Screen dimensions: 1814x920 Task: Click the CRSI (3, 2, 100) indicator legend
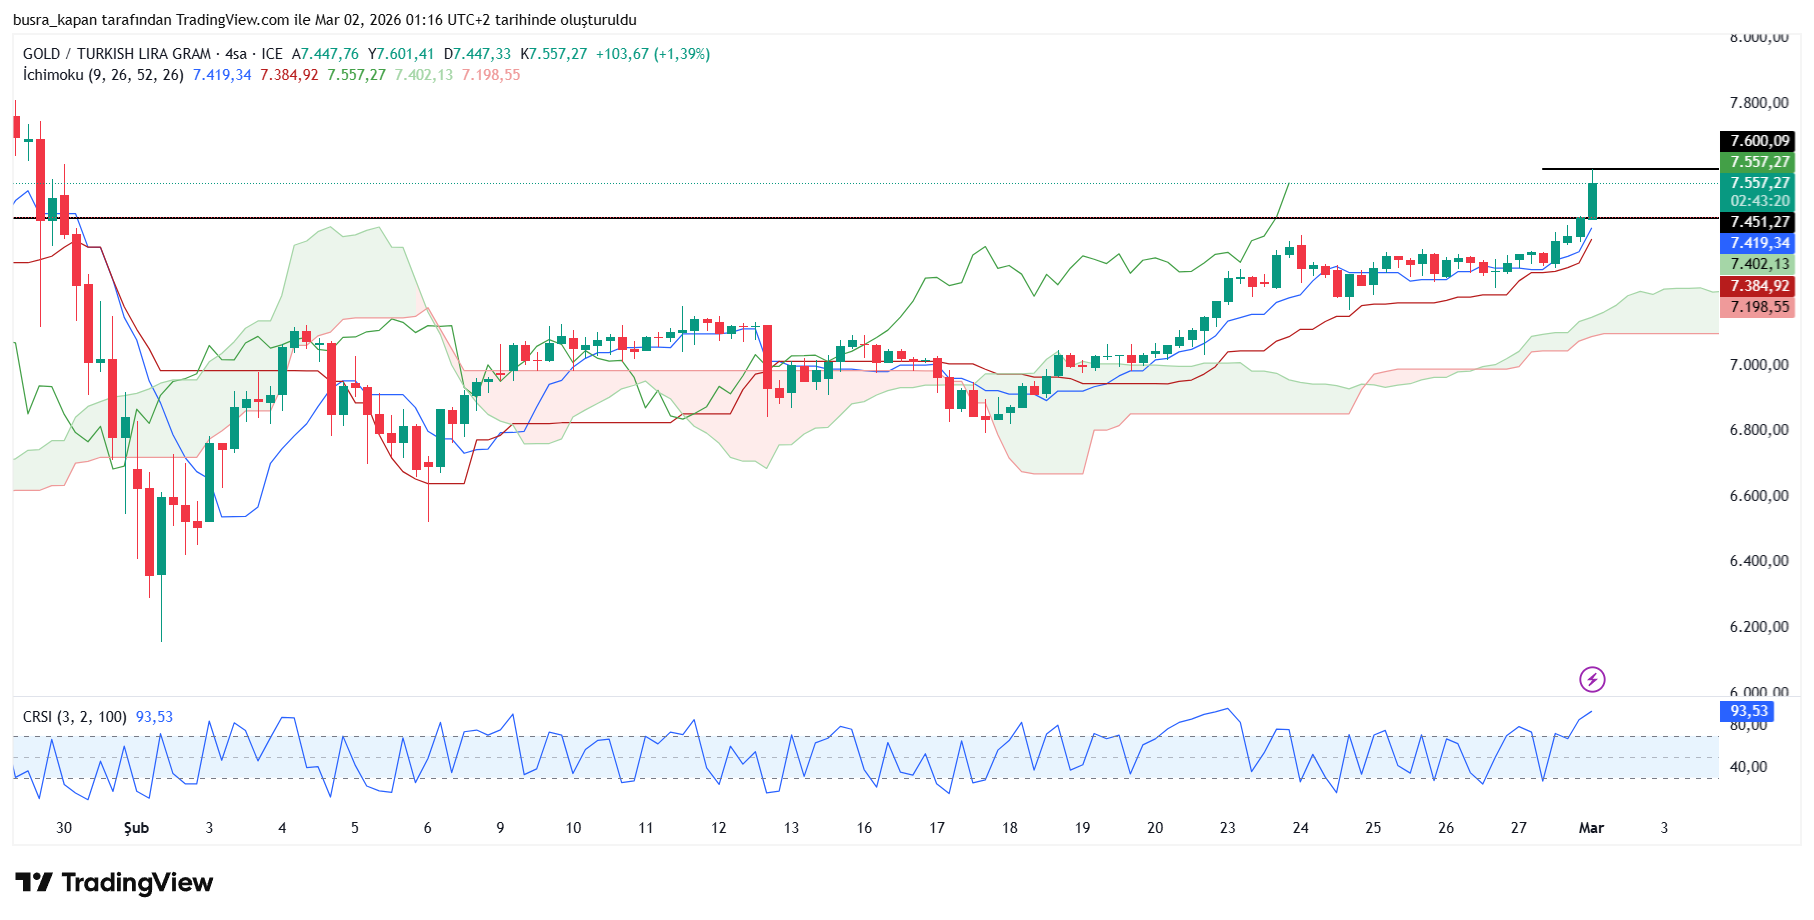tap(75, 717)
